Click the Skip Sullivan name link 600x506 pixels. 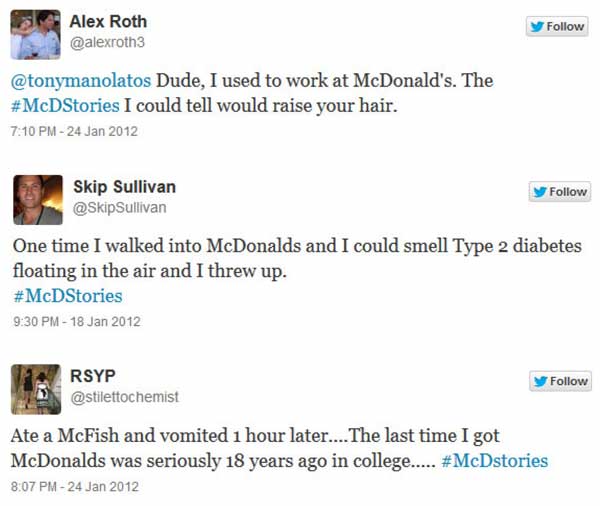[125, 187]
